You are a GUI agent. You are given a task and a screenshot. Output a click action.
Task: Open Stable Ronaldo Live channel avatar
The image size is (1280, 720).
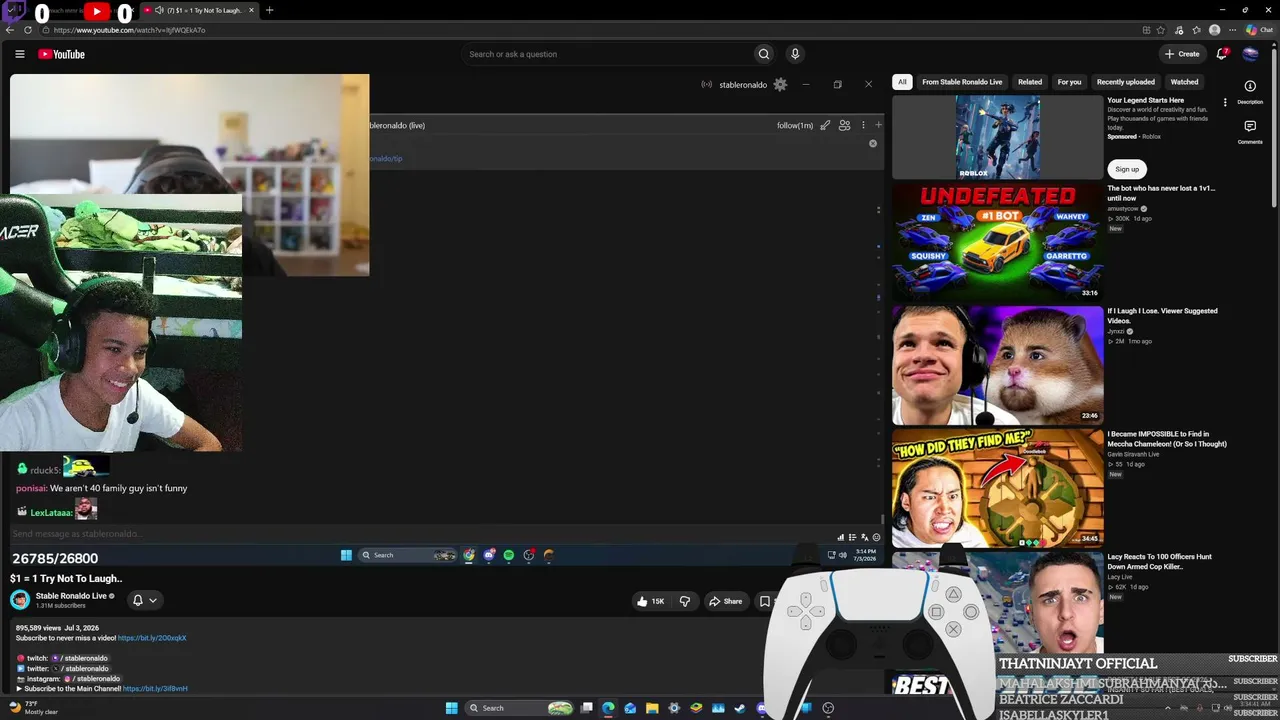pyautogui.click(x=20, y=600)
